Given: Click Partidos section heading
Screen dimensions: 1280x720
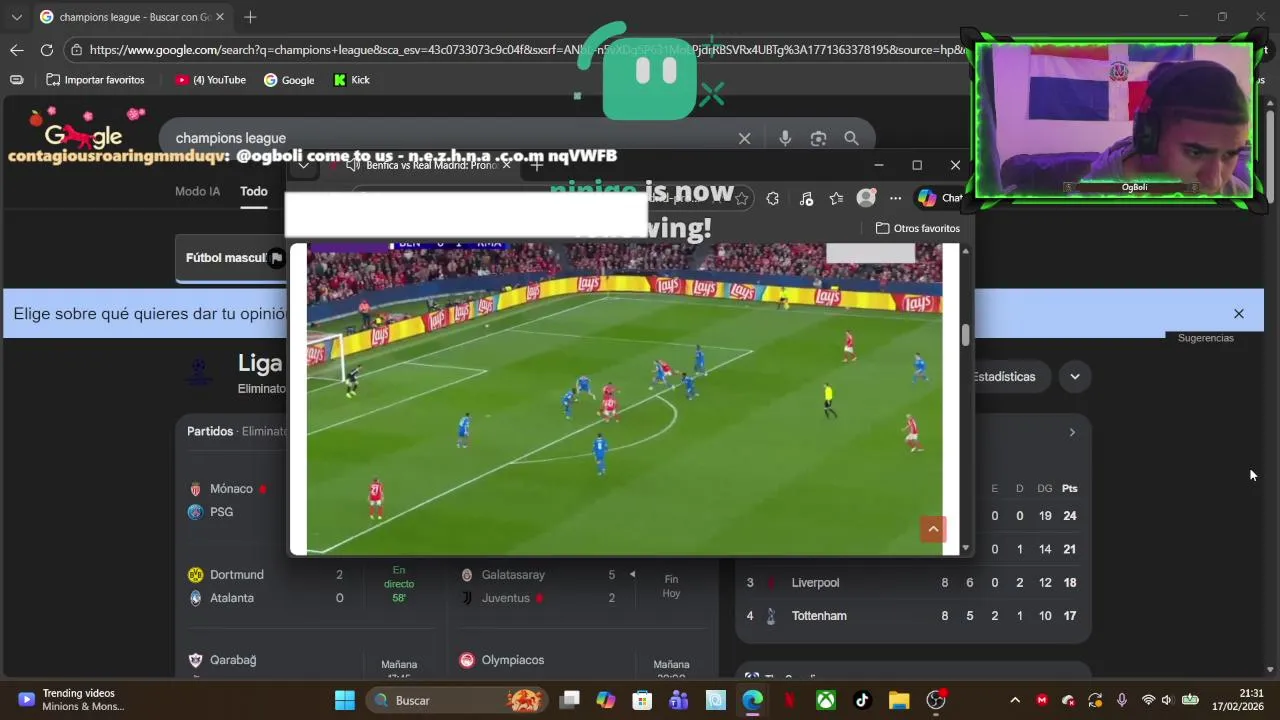Looking at the screenshot, I should point(210,431).
